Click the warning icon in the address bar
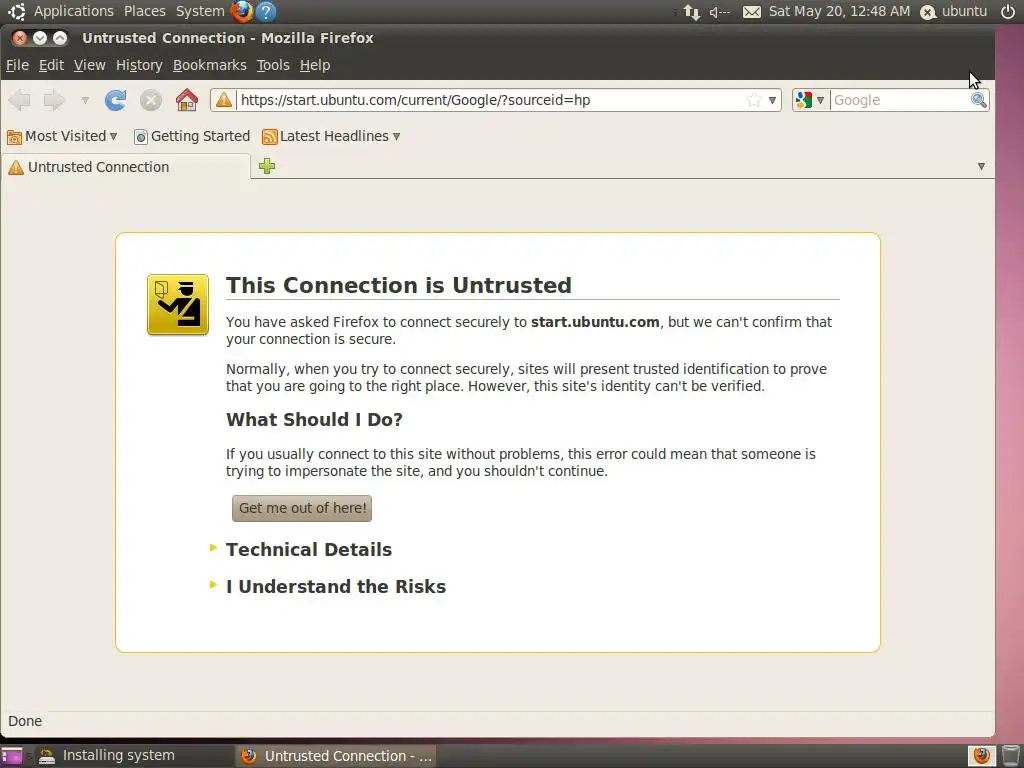This screenshot has height=768, width=1024. (x=224, y=100)
